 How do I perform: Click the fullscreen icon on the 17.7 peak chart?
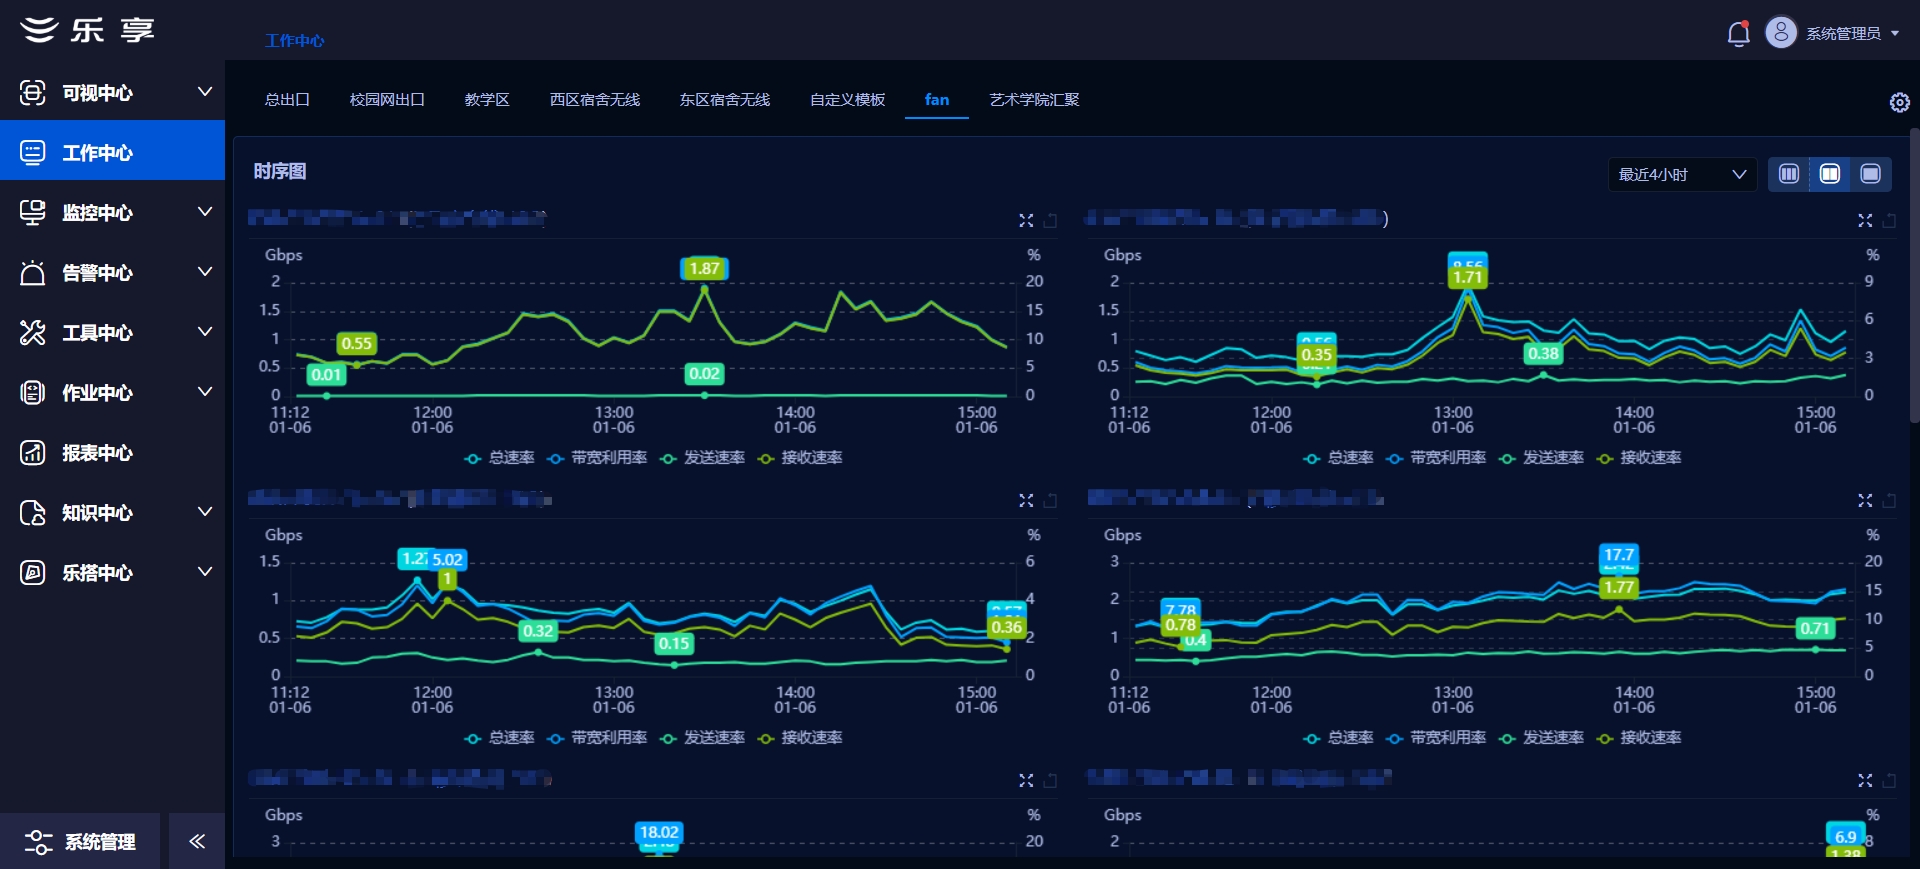click(1865, 500)
